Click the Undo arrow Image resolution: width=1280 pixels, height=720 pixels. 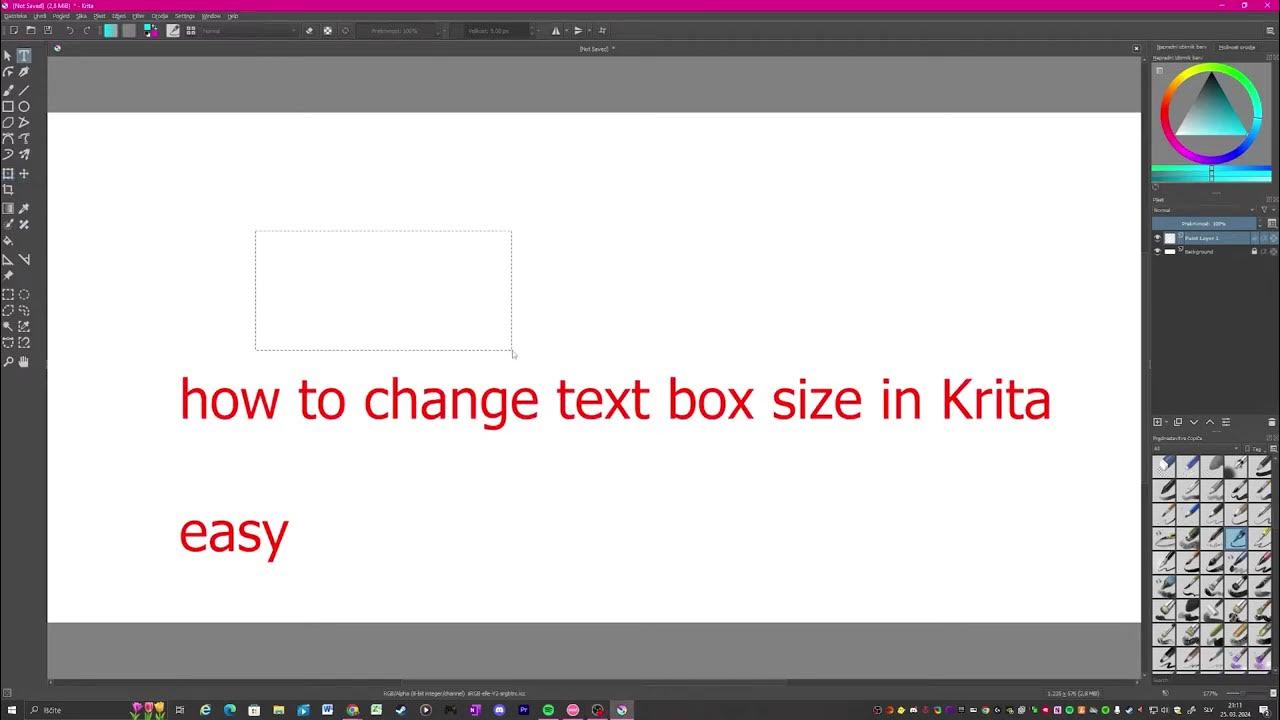click(70, 30)
